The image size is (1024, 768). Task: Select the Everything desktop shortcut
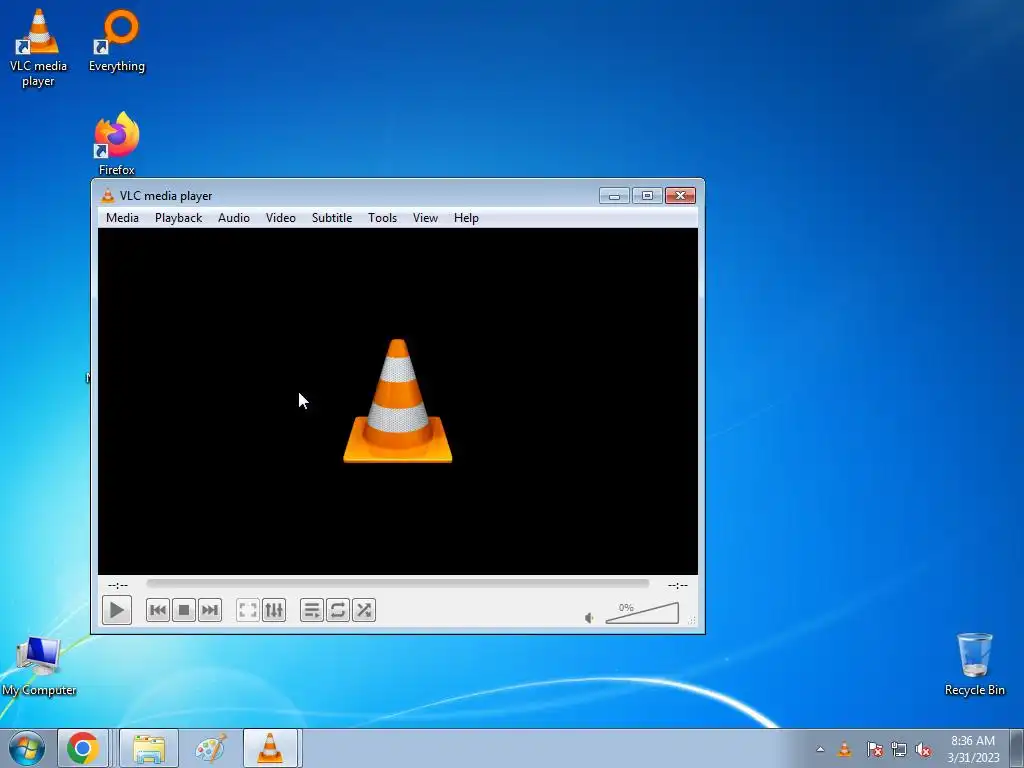point(117,40)
